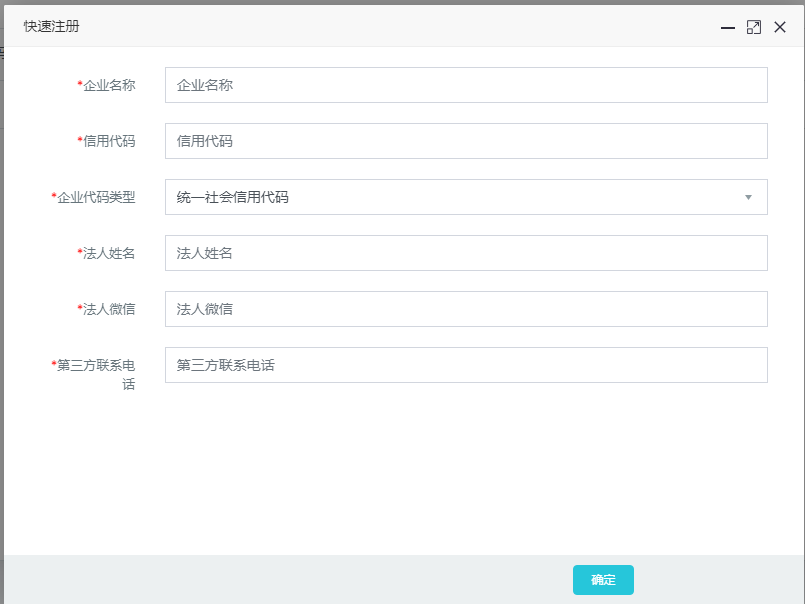Click the 法人微信 text field
805x604 pixels.
[466, 309]
